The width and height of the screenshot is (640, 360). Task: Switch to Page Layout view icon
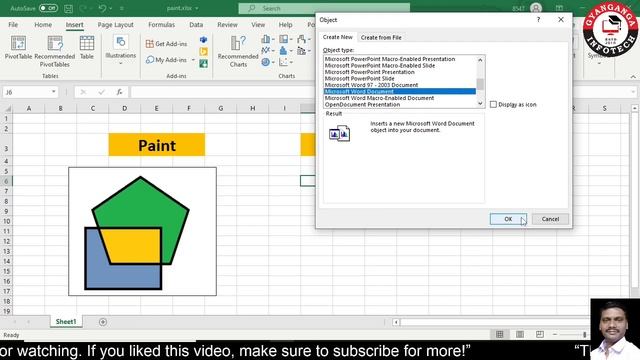[x=520, y=334]
